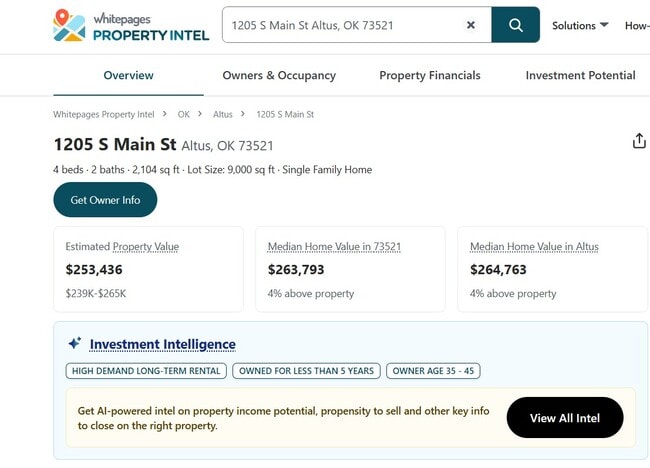Go to Investment Potential tab
The width and height of the screenshot is (650, 468).
point(580,75)
